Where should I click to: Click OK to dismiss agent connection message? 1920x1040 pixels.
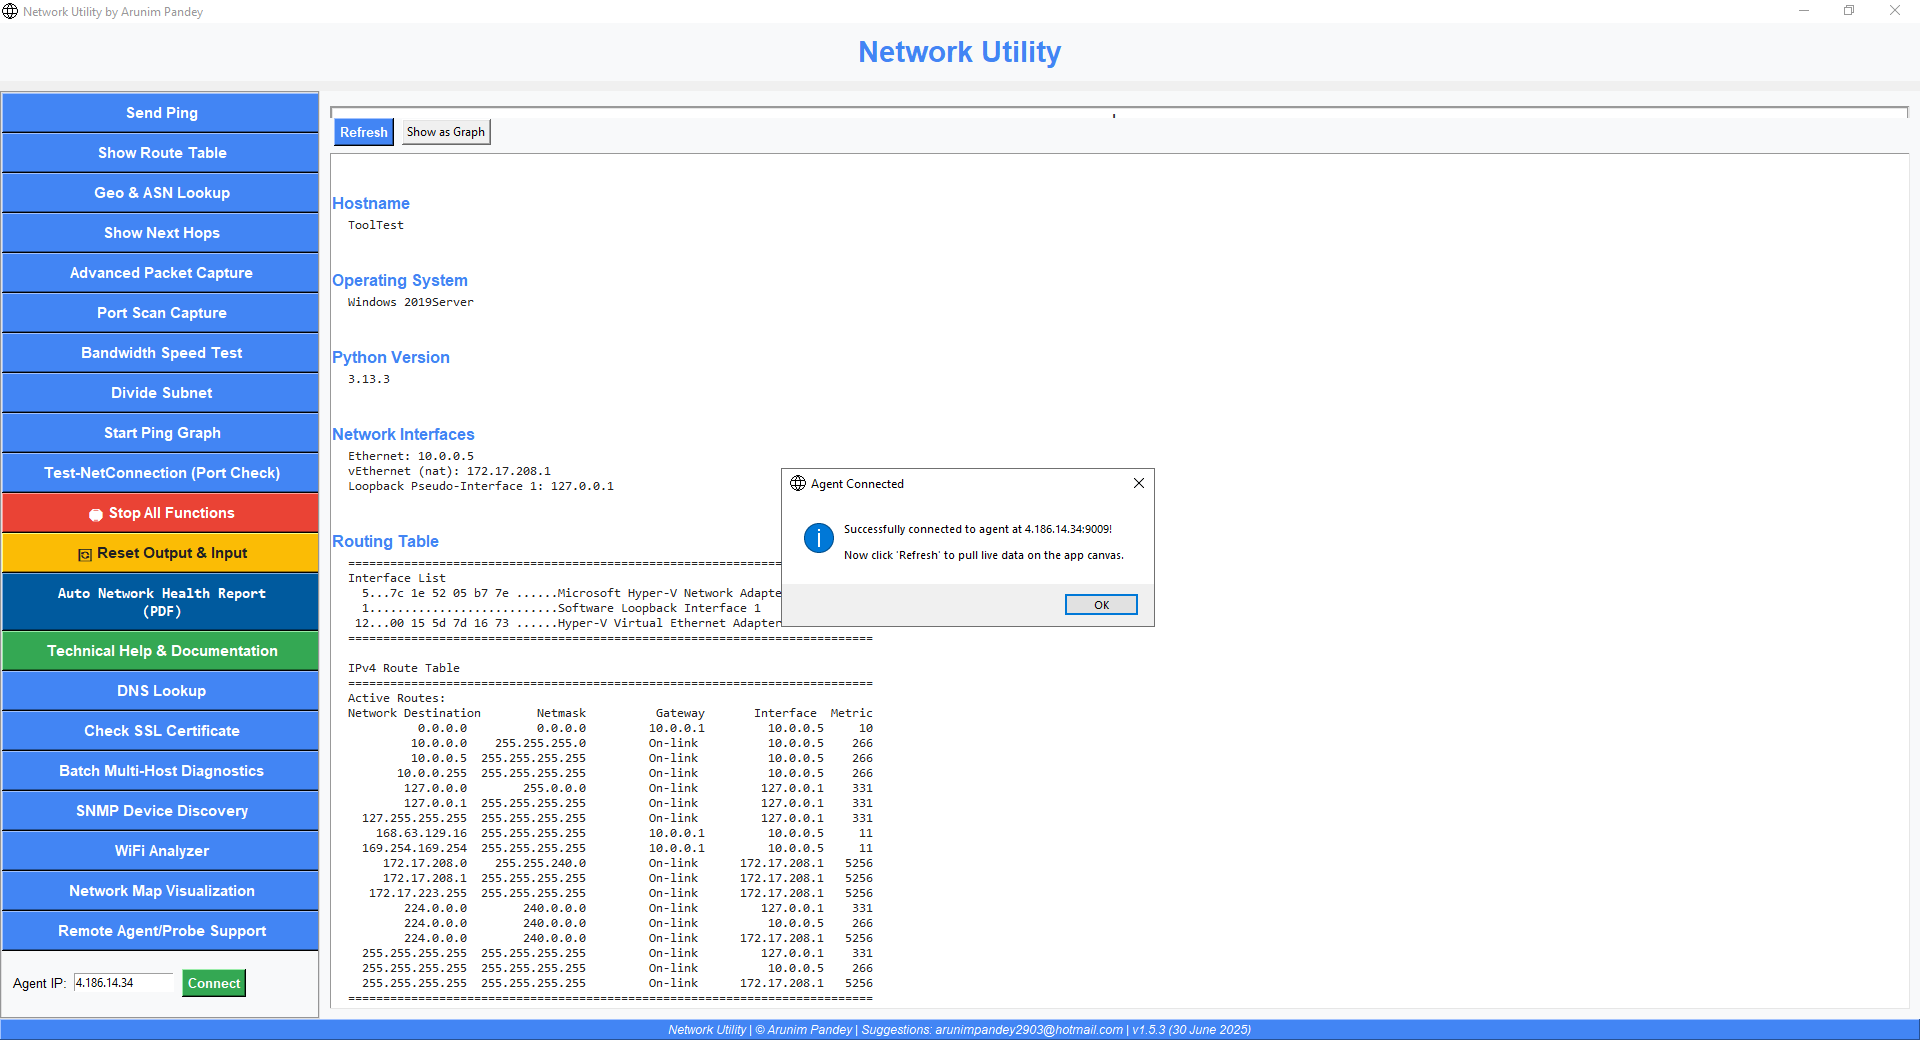(x=1100, y=604)
